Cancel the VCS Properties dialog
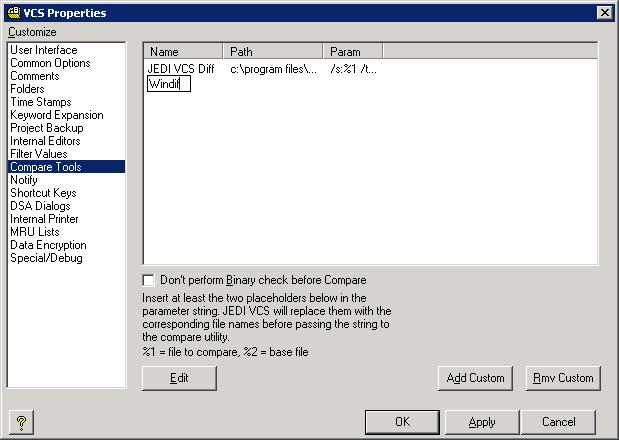Image resolution: width=619 pixels, height=440 pixels. pos(558,422)
